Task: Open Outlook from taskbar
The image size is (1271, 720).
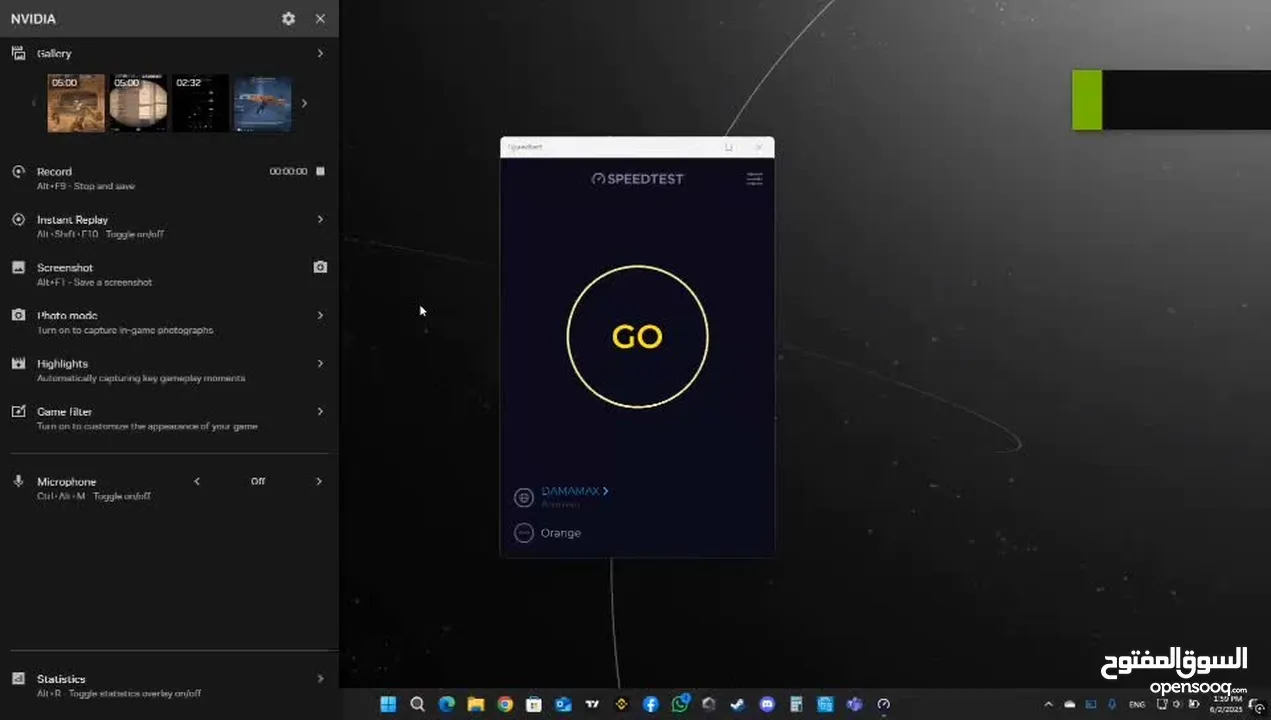Action: 563,704
